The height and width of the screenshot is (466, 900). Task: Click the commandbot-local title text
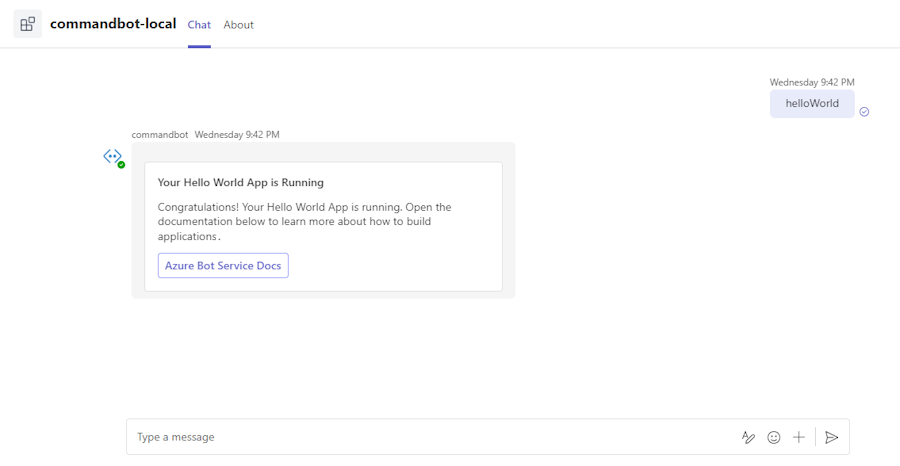tap(113, 24)
